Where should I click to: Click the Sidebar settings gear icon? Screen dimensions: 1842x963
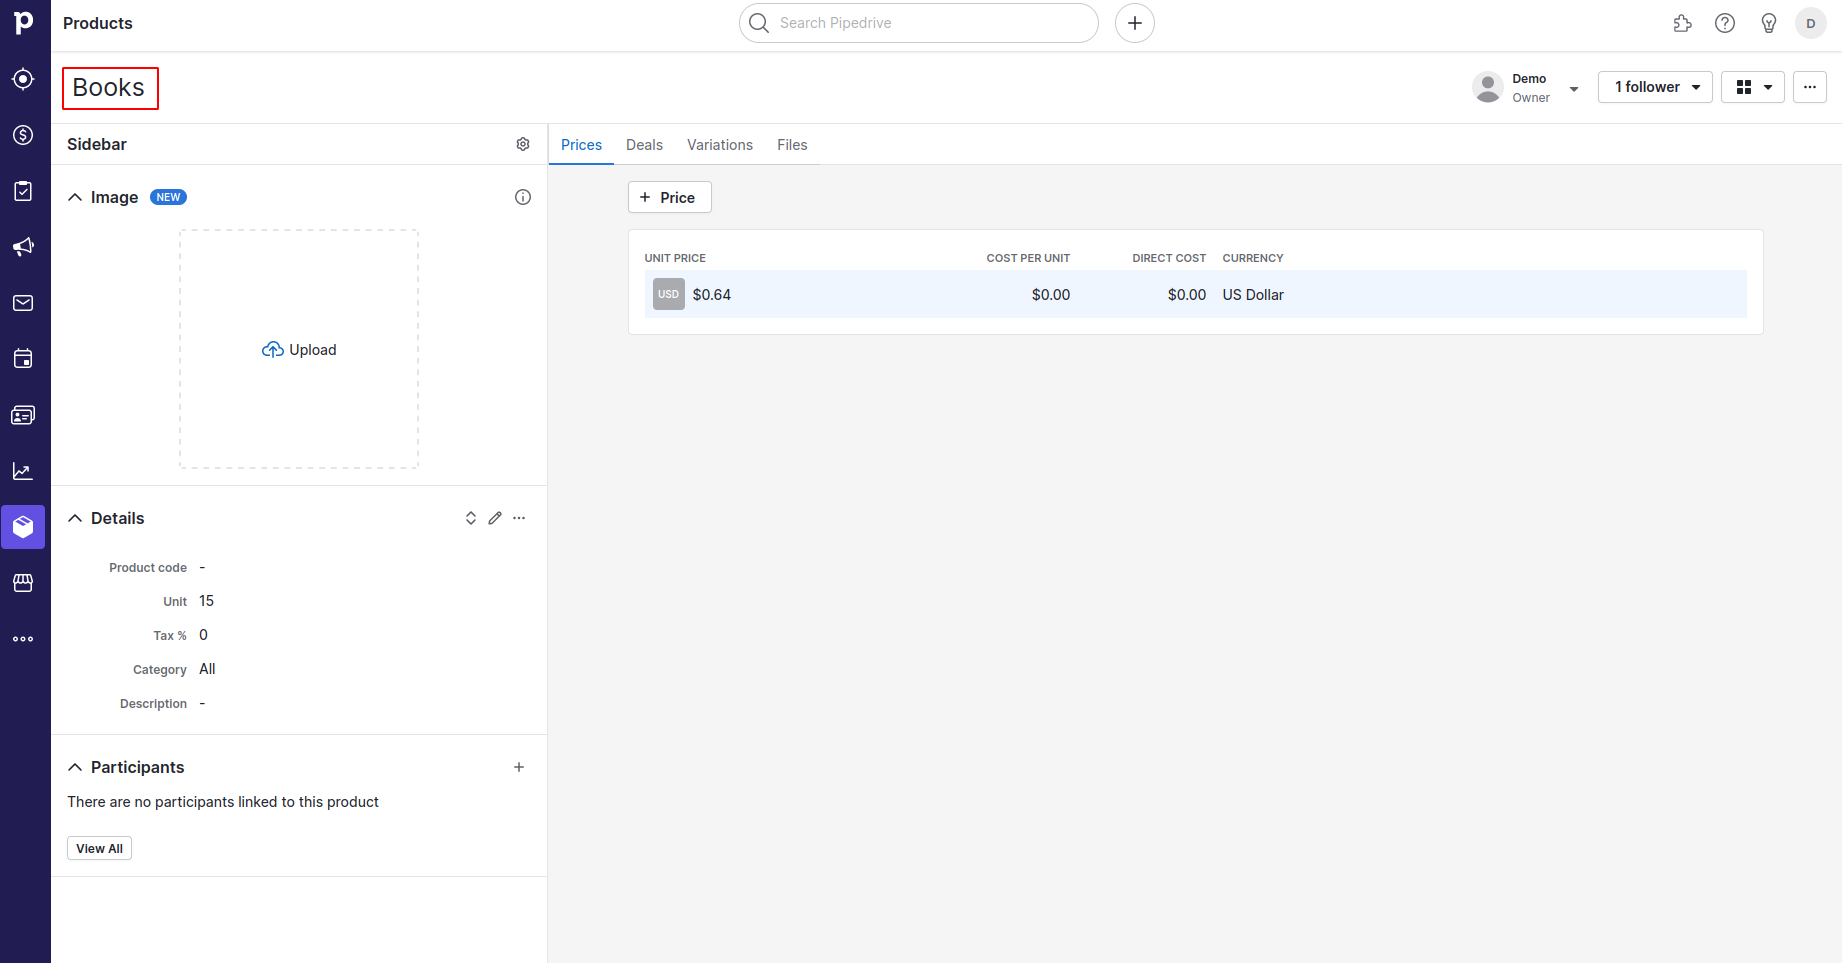pos(523,144)
